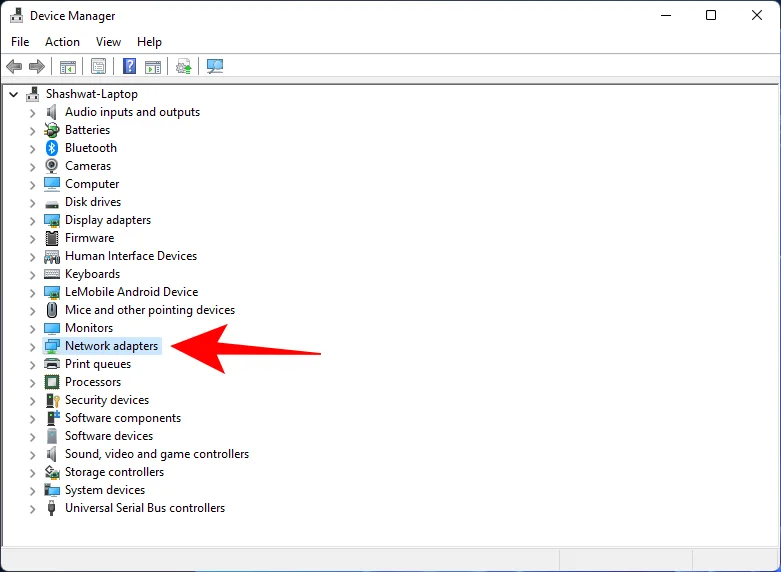Click the Device Manager title bar icon
Viewport: 781px width, 572px height.
click(16, 16)
